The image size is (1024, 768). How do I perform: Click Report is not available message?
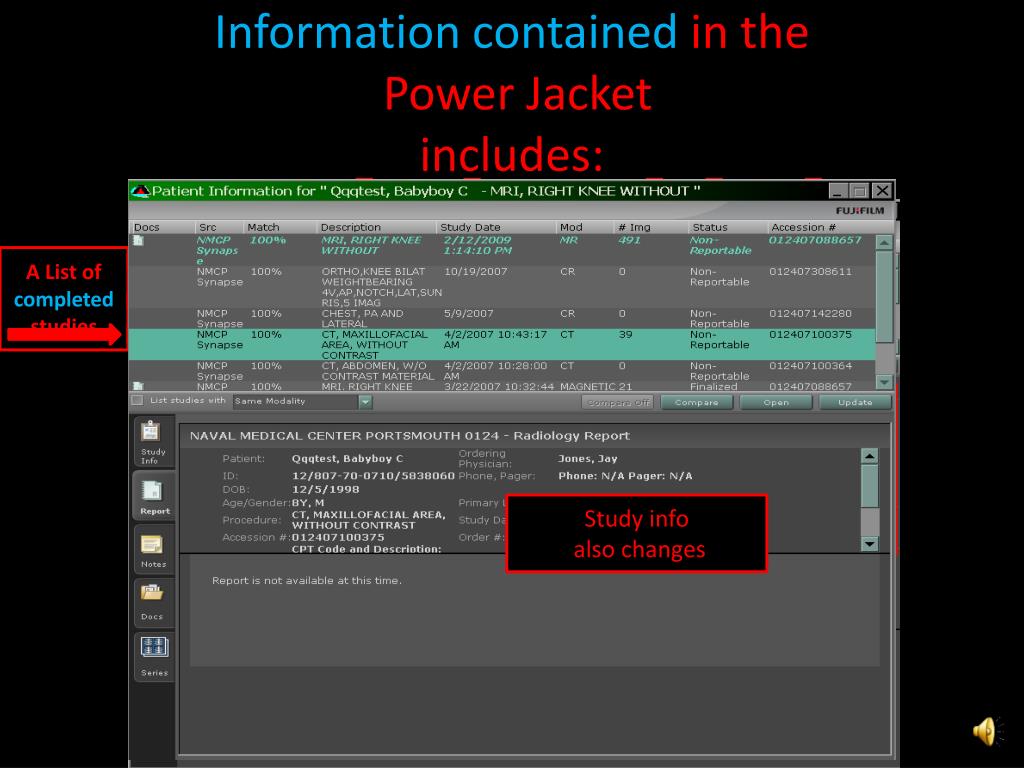click(x=306, y=580)
